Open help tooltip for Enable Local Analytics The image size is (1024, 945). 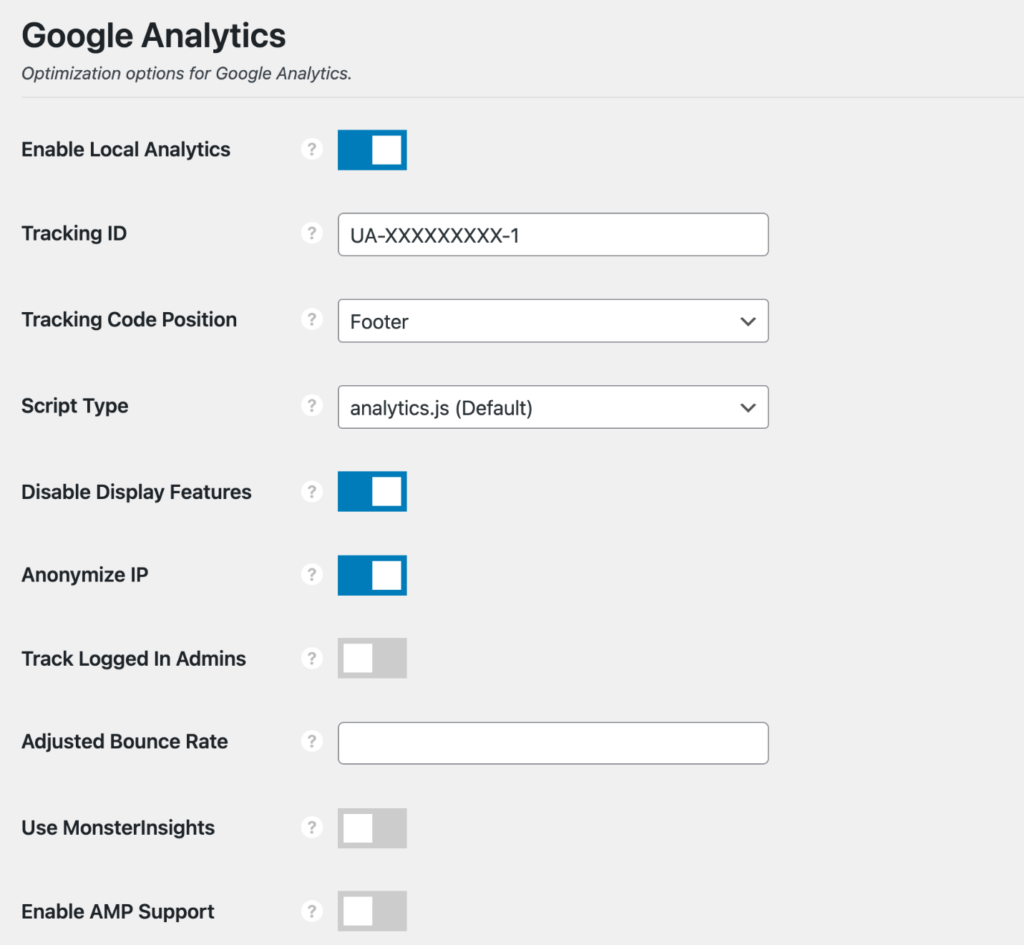pyautogui.click(x=312, y=150)
